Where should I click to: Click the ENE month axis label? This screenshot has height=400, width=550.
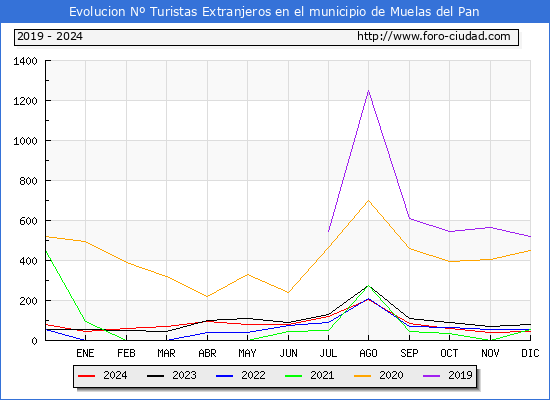[85, 353]
